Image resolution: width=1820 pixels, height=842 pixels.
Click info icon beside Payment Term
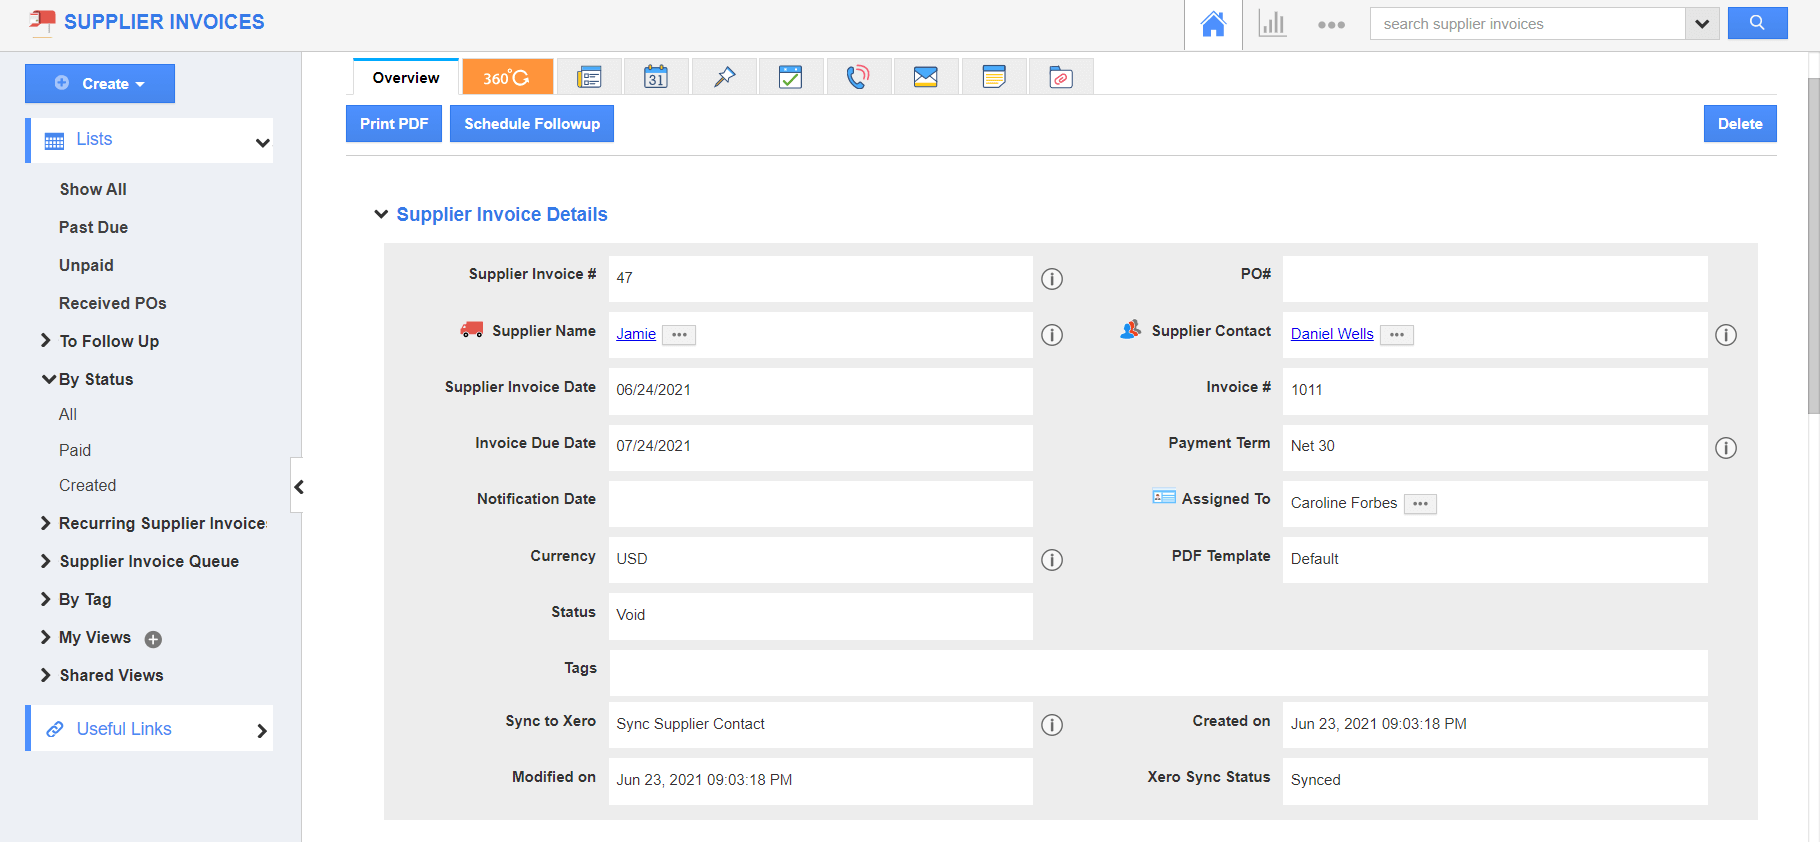tap(1726, 448)
